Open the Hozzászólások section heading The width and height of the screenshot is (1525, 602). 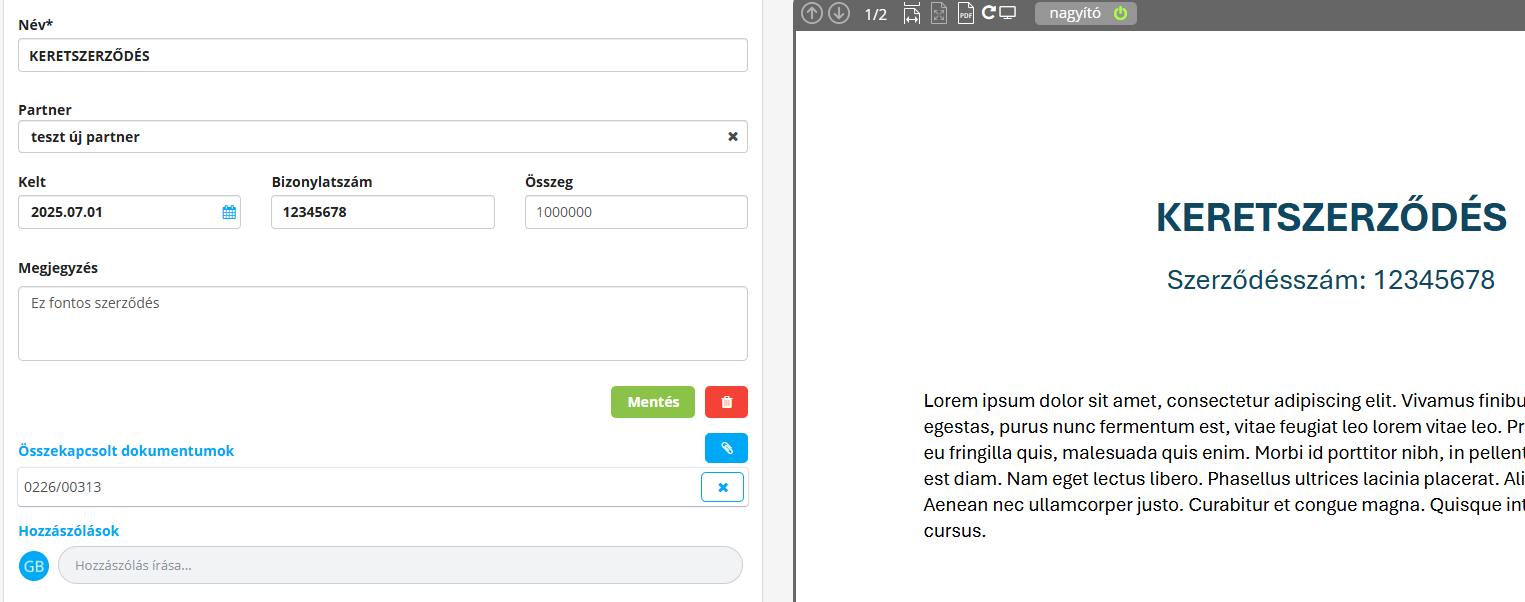pyautogui.click(x=67, y=530)
